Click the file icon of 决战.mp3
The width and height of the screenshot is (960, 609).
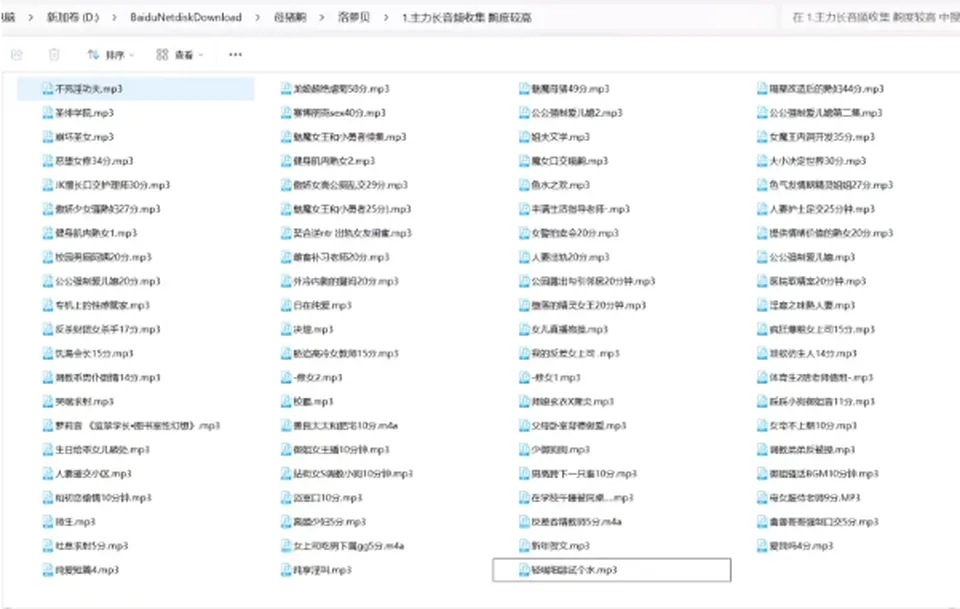coord(286,329)
